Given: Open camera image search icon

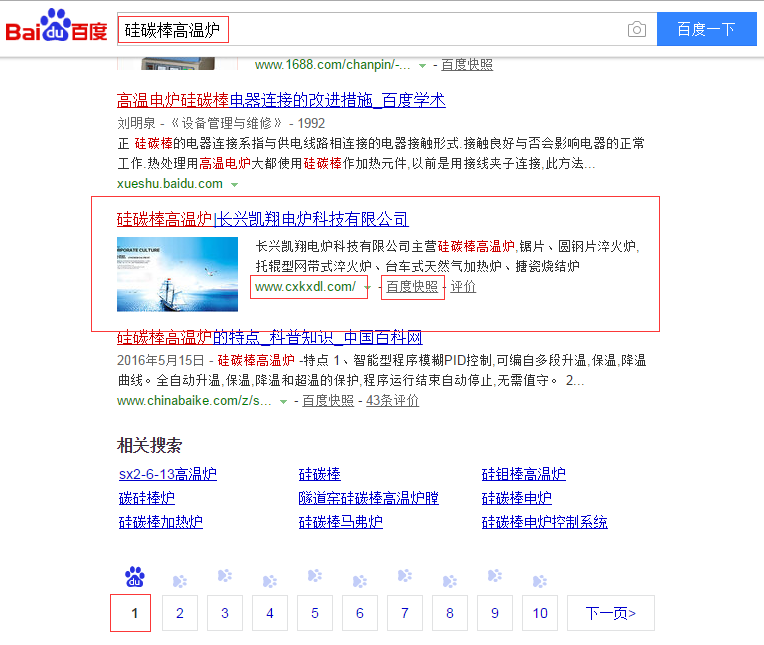Looking at the screenshot, I should (637, 29).
